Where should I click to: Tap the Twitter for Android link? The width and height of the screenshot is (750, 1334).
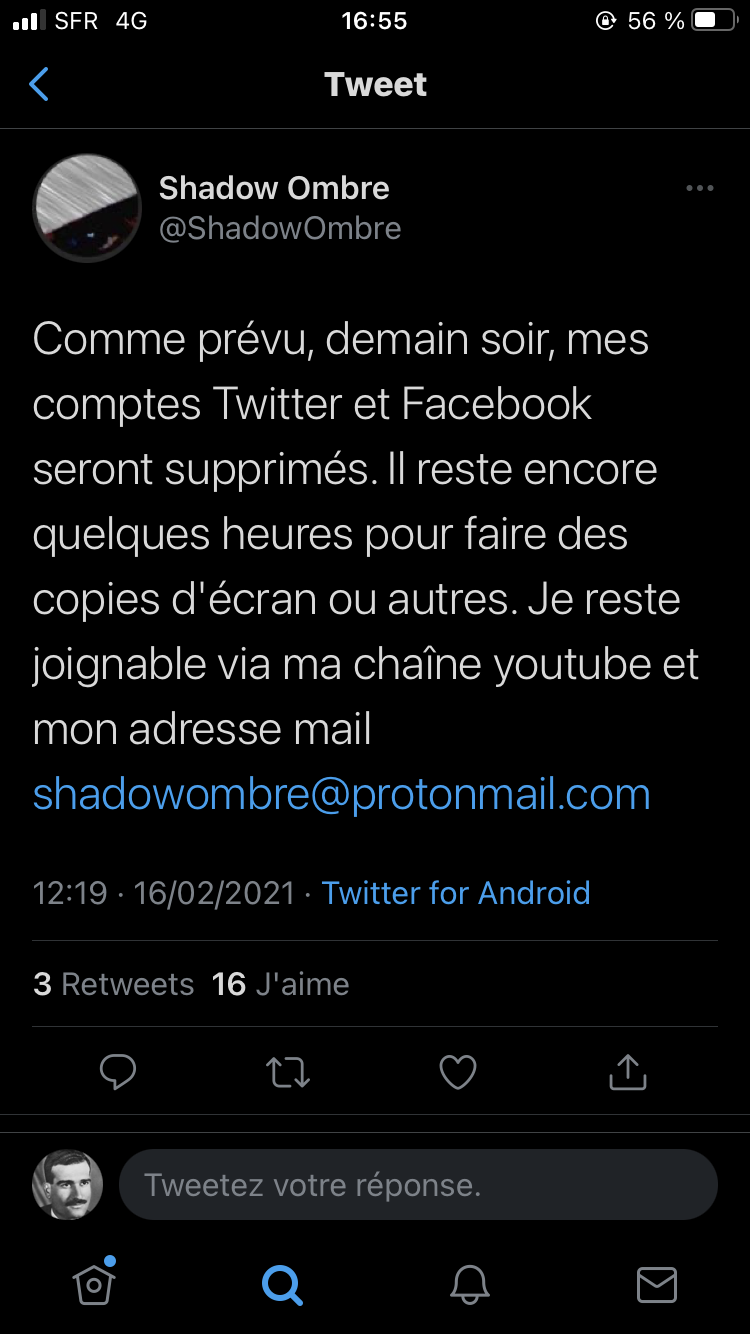456,892
